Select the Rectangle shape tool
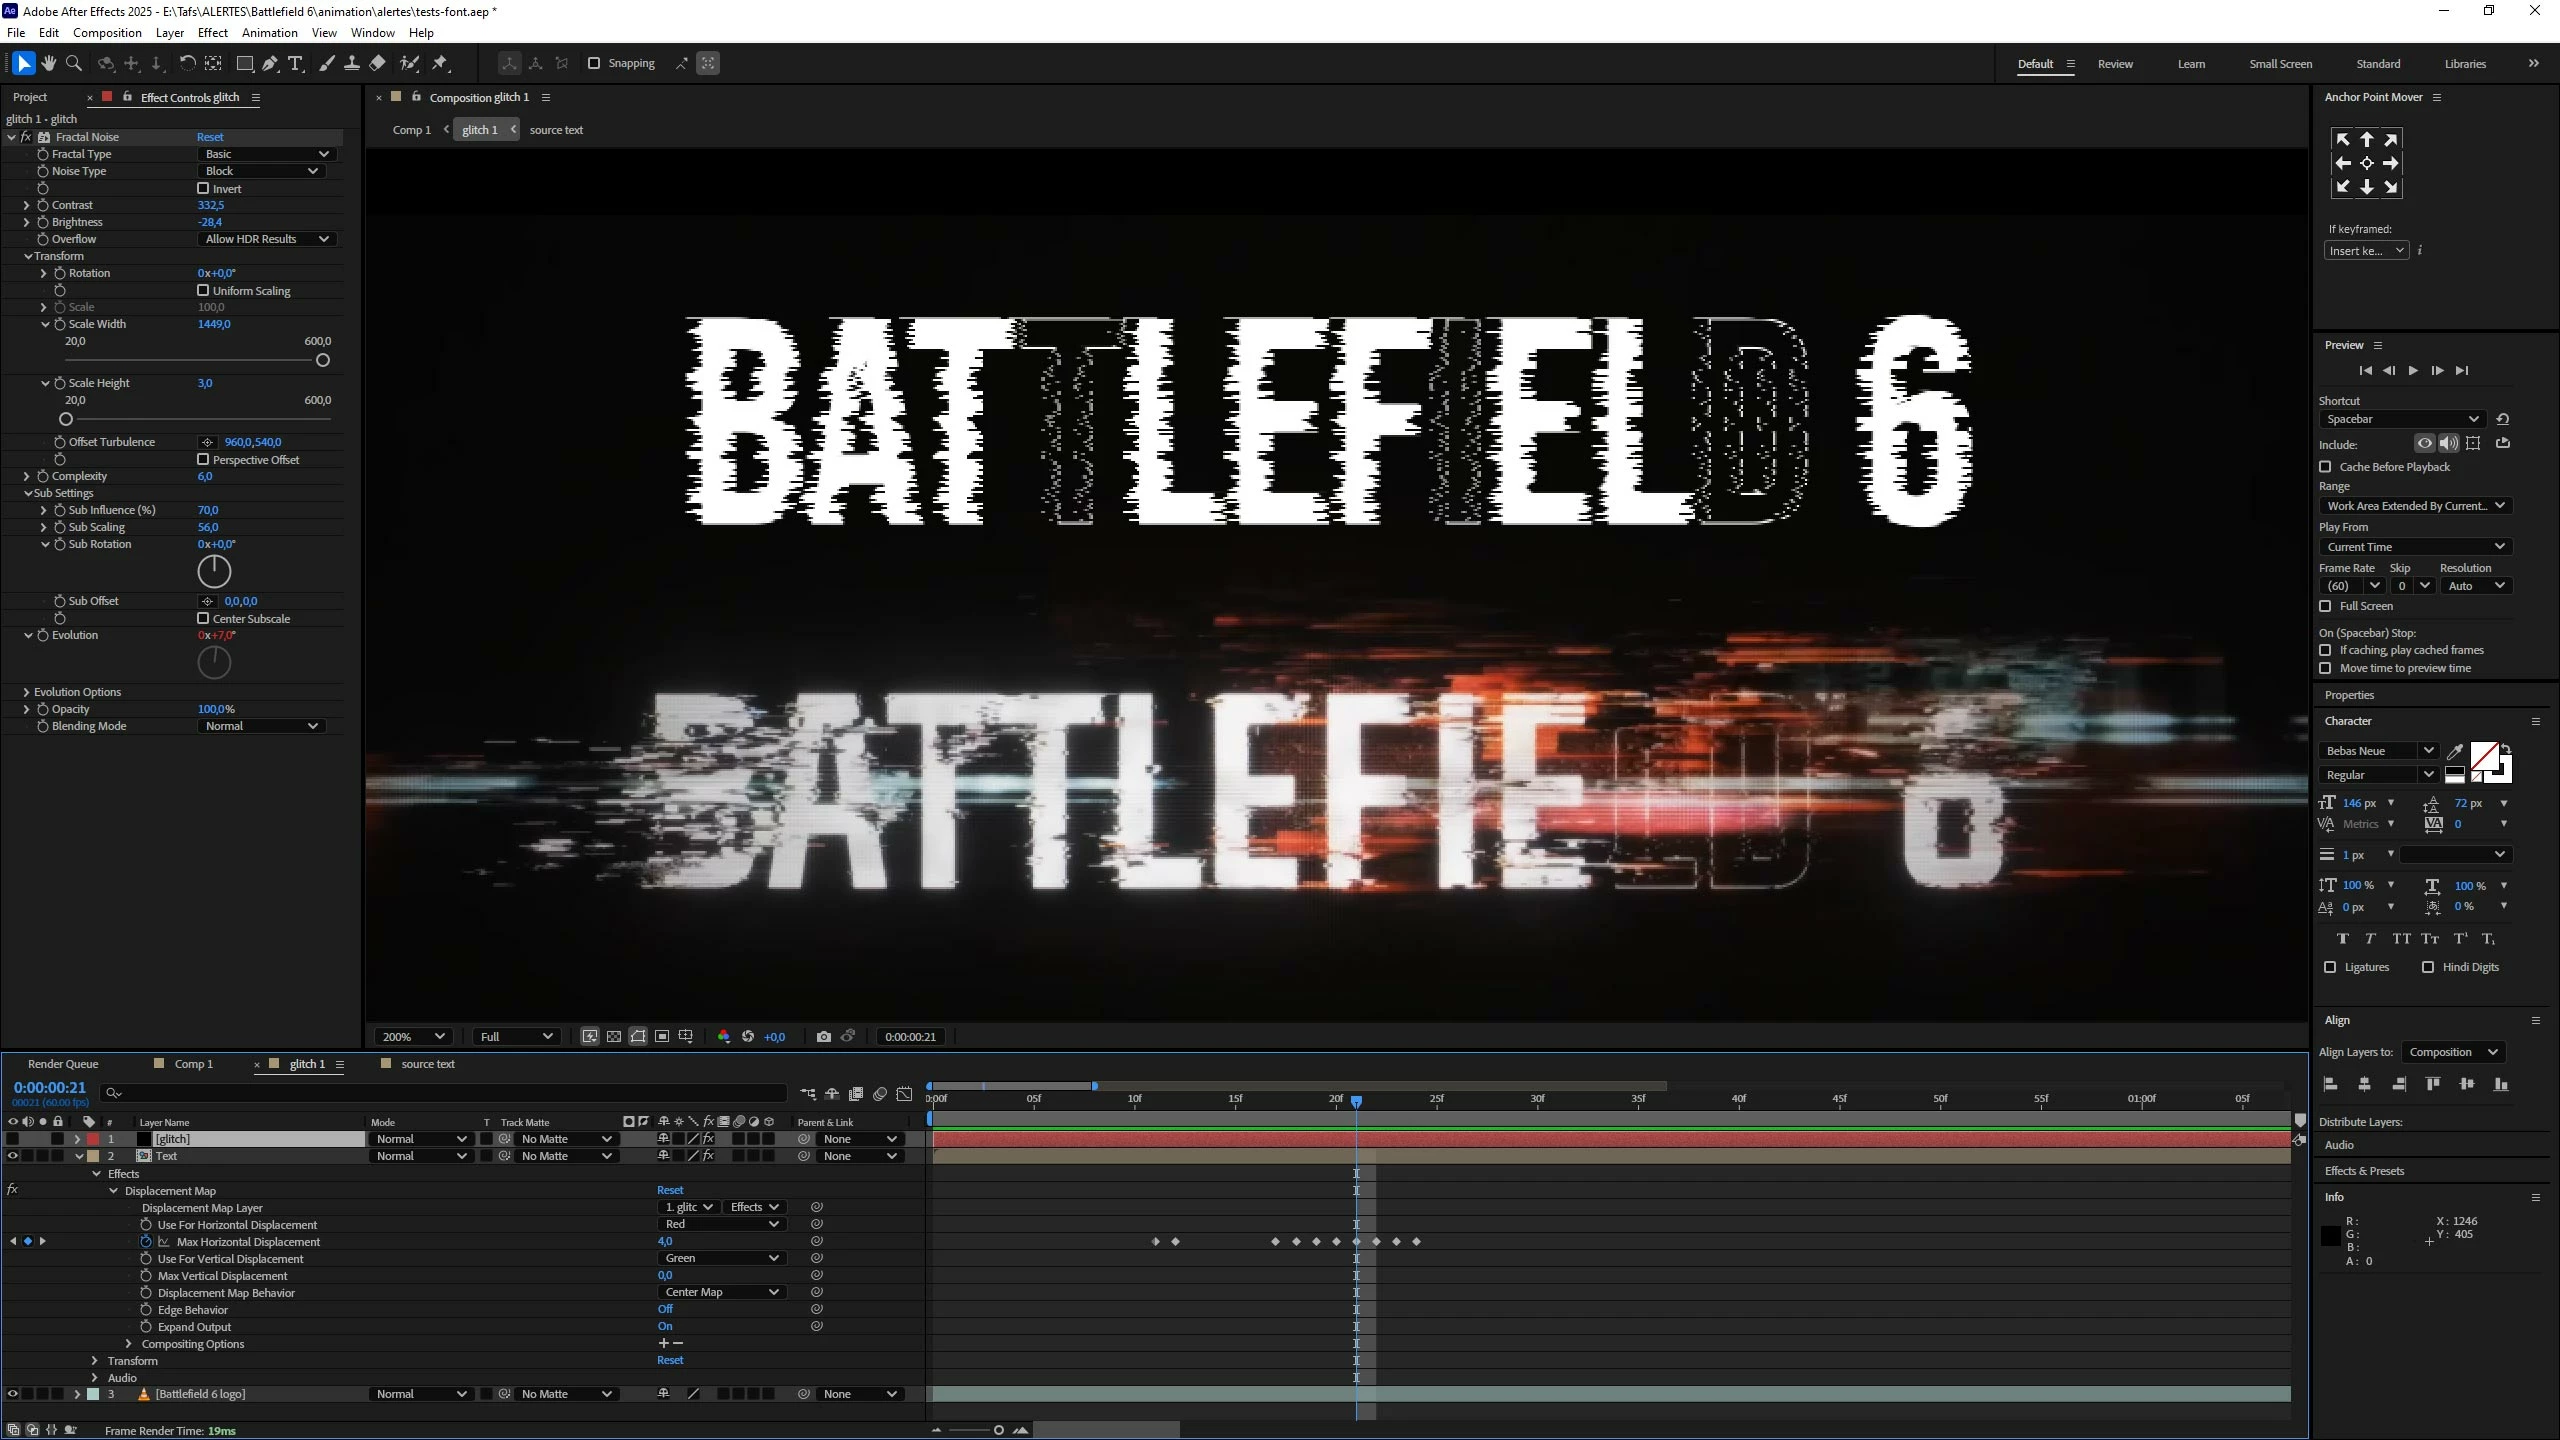The image size is (2560, 1440). click(x=244, y=63)
